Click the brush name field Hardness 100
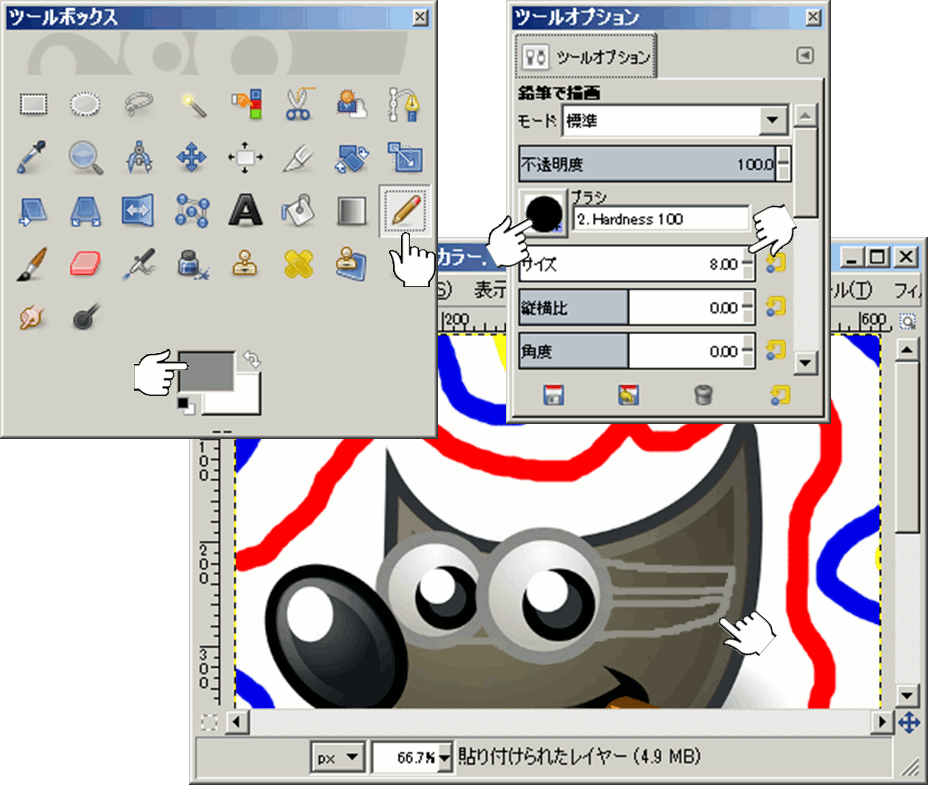Image resolution: width=928 pixels, height=785 pixels. coord(661,219)
